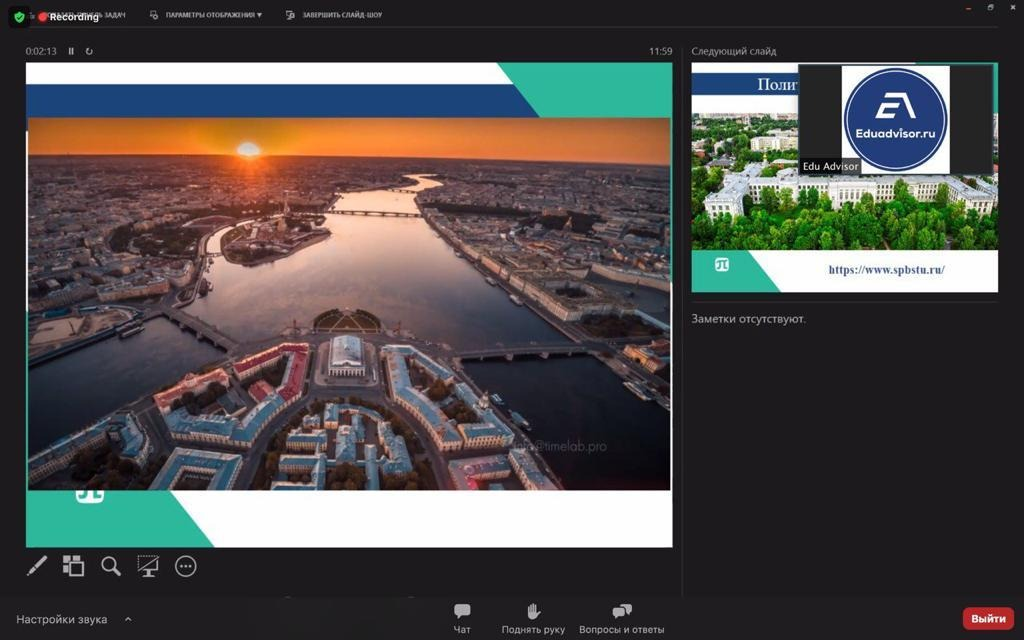Viewport: 1024px width, 640px height.
Task: Click the Edu Advisor name label
Action: click(x=830, y=167)
